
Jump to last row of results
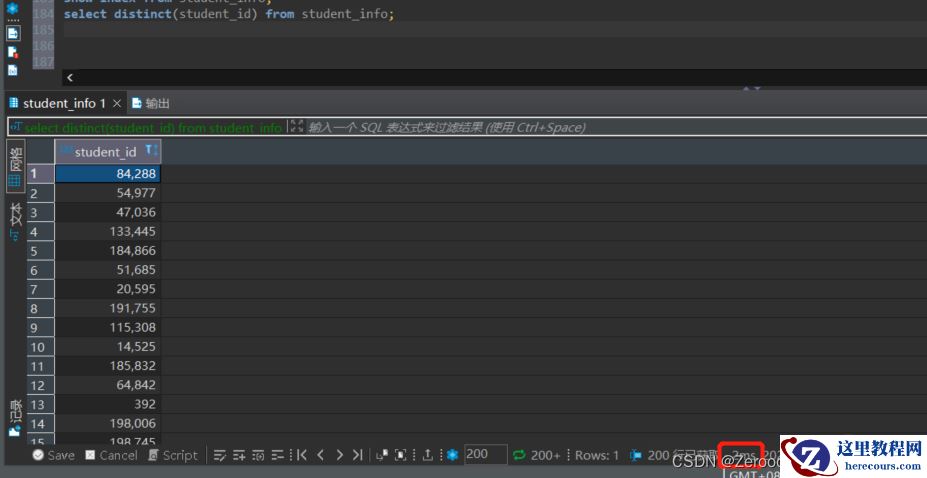pyautogui.click(x=358, y=455)
